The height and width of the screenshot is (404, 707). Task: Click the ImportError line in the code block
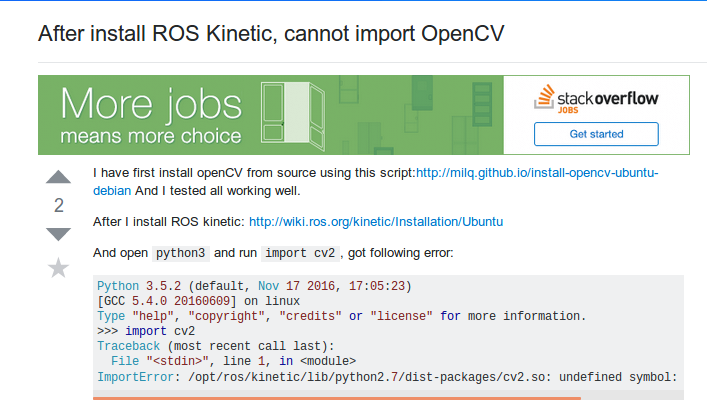387,377
